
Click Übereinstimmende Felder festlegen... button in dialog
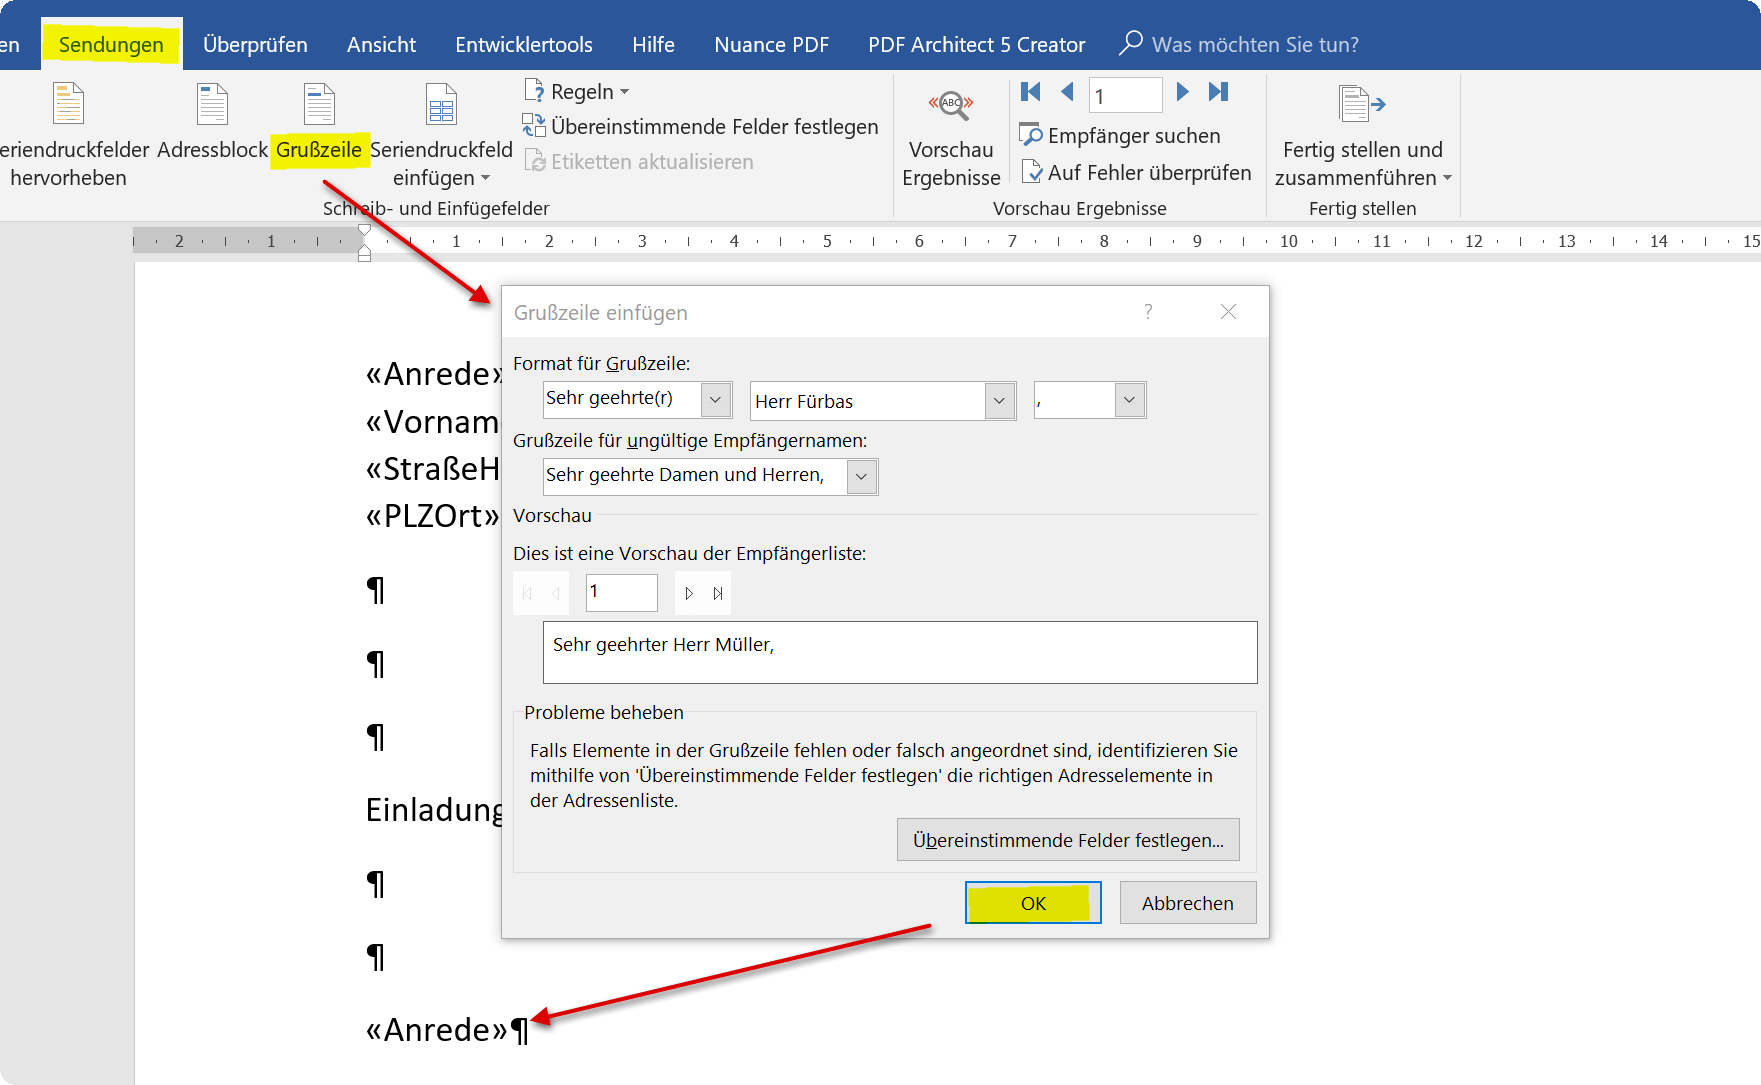(1068, 840)
